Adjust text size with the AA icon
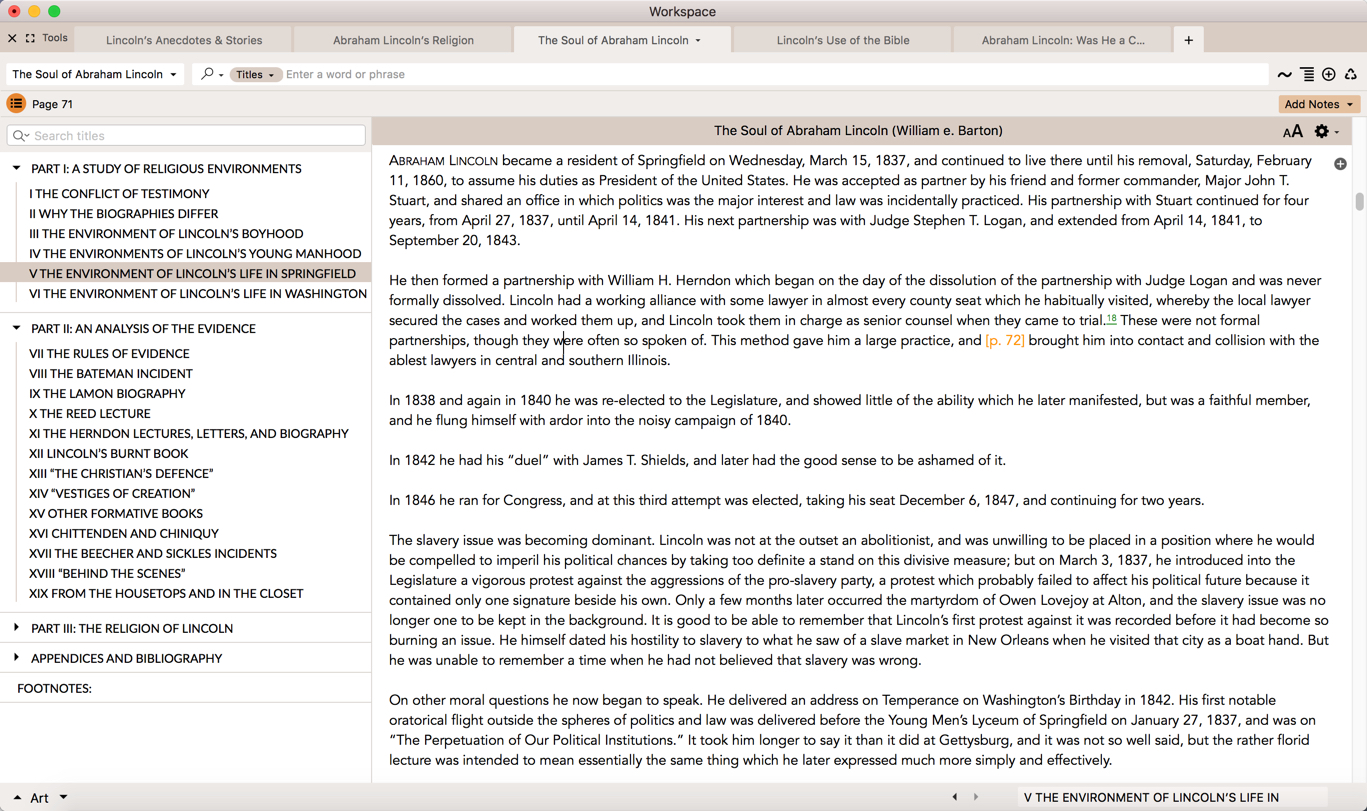1367x811 pixels. pos(1292,131)
